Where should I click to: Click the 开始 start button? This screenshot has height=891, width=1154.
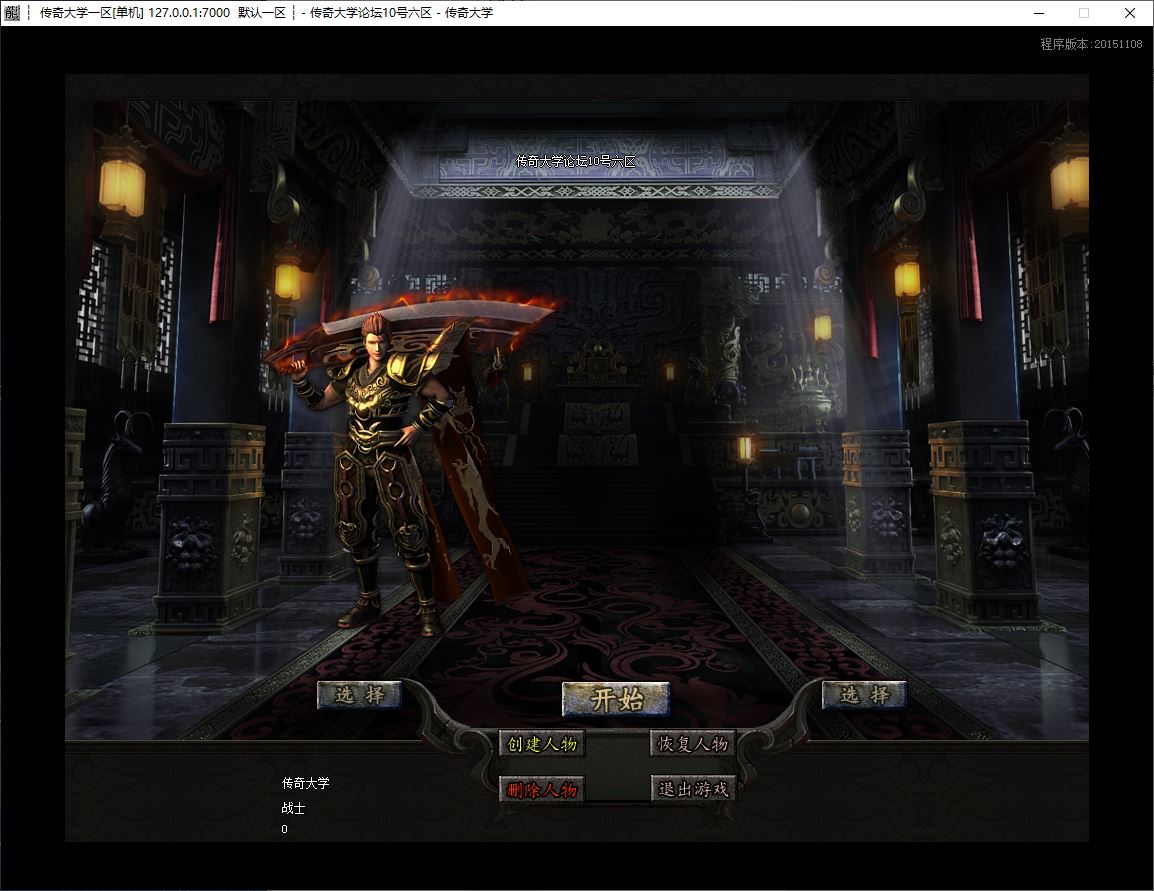(616, 698)
